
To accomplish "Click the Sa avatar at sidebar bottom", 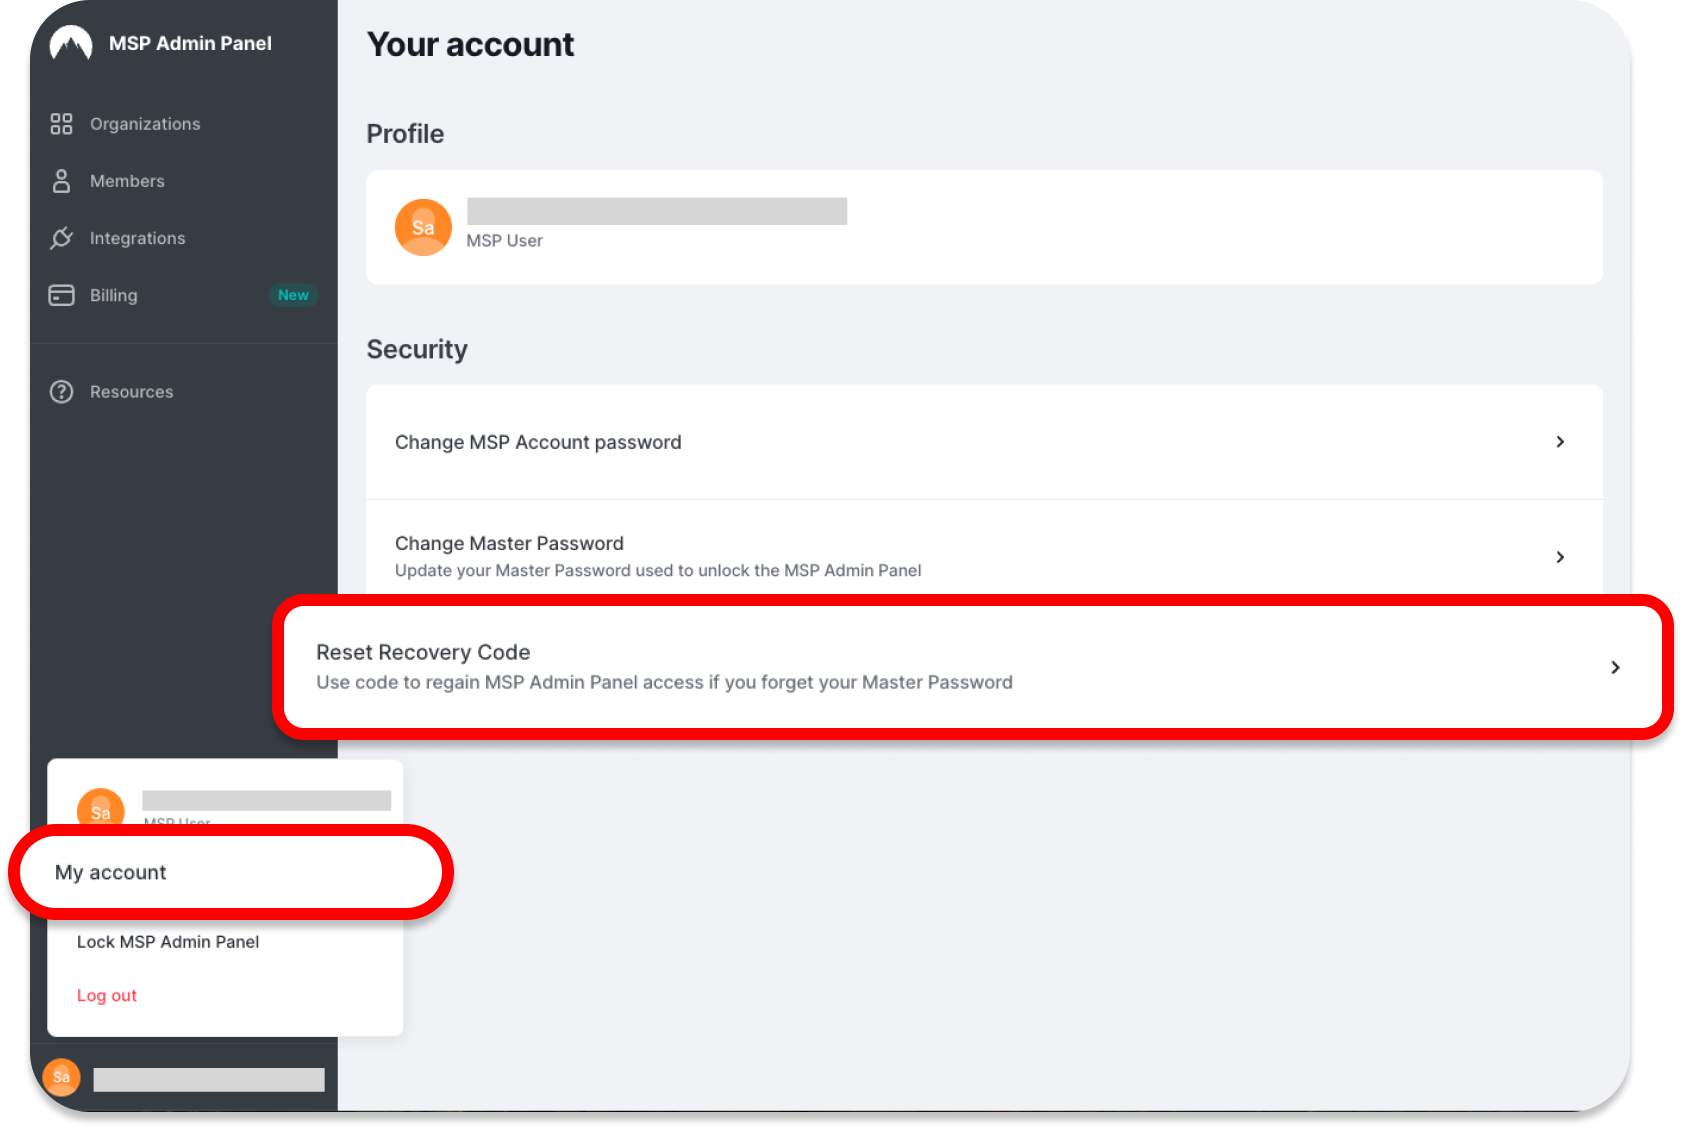I will tap(61, 1077).
